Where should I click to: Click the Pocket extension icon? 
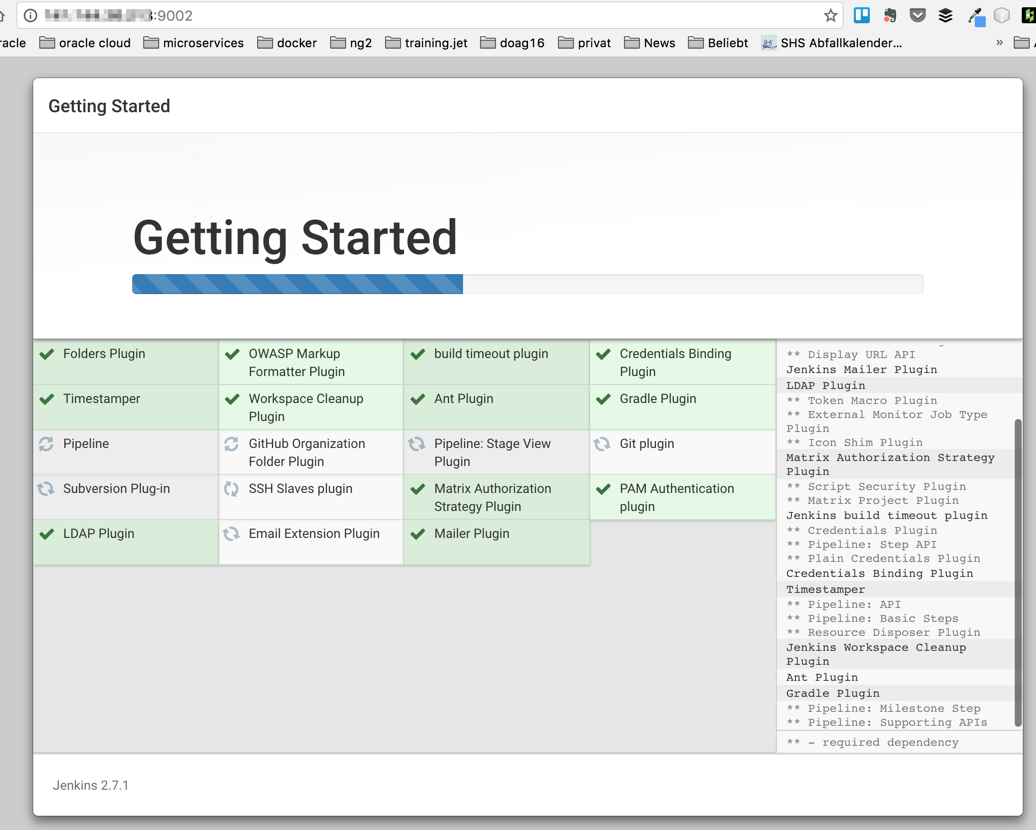point(918,15)
